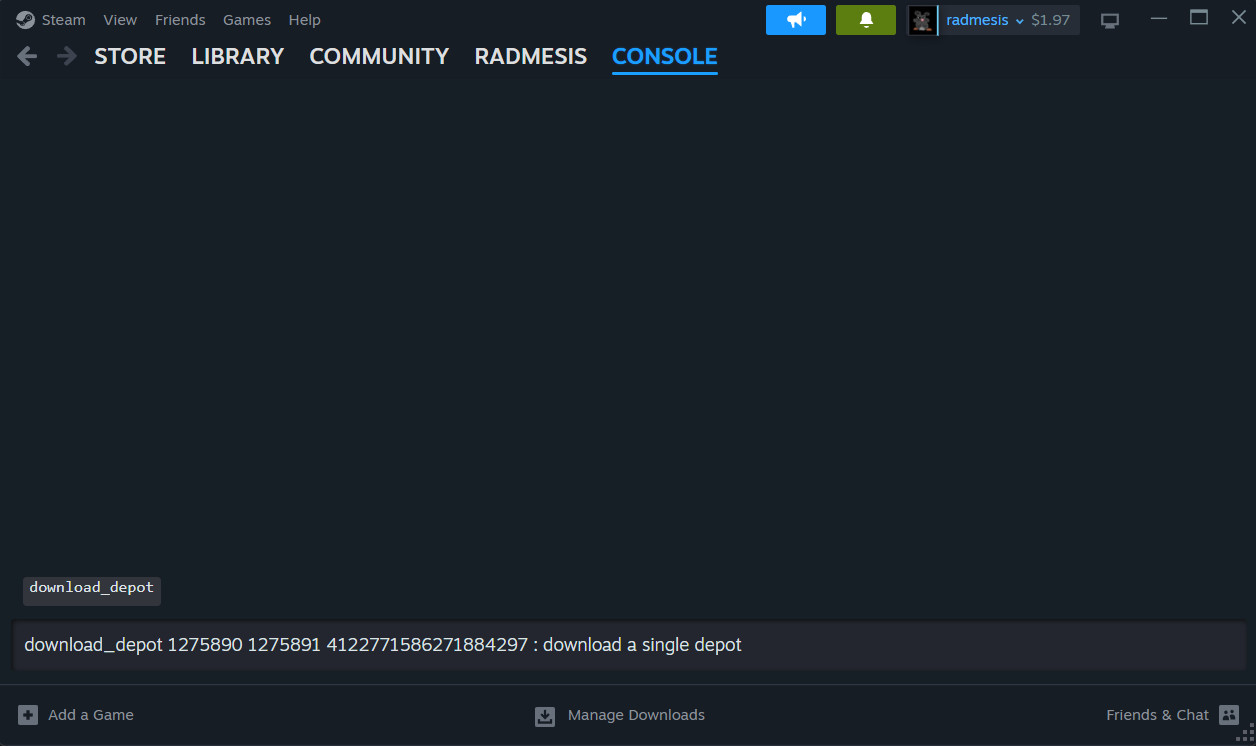The width and height of the screenshot is (1256, 746).
Task: Go forward with the right arrow
Action: (x=67, y=56)
